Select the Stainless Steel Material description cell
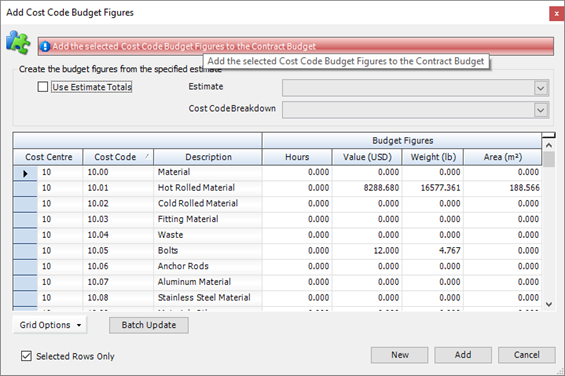Viewport: 565px width, 376px height. point(208,297)
